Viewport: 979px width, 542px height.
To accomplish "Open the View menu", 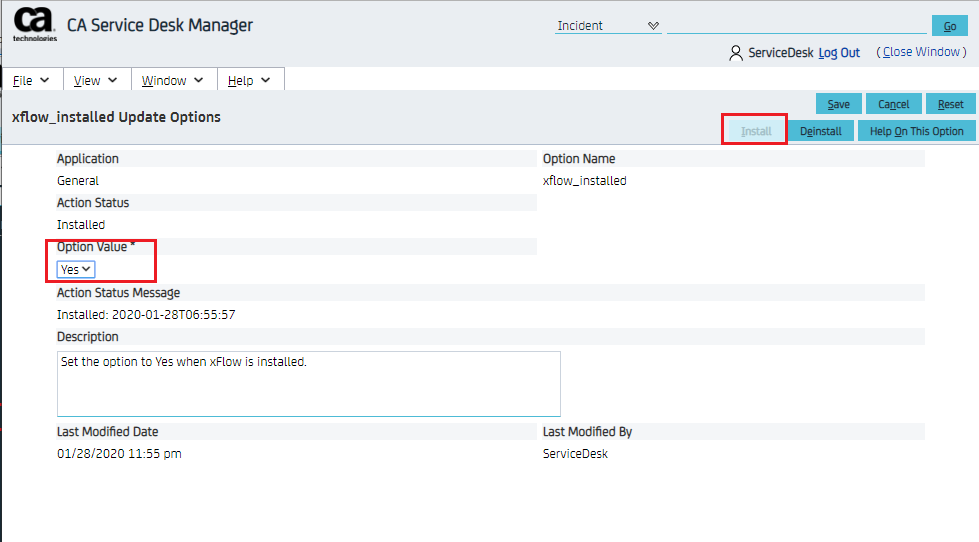I will tap(96, 81).
